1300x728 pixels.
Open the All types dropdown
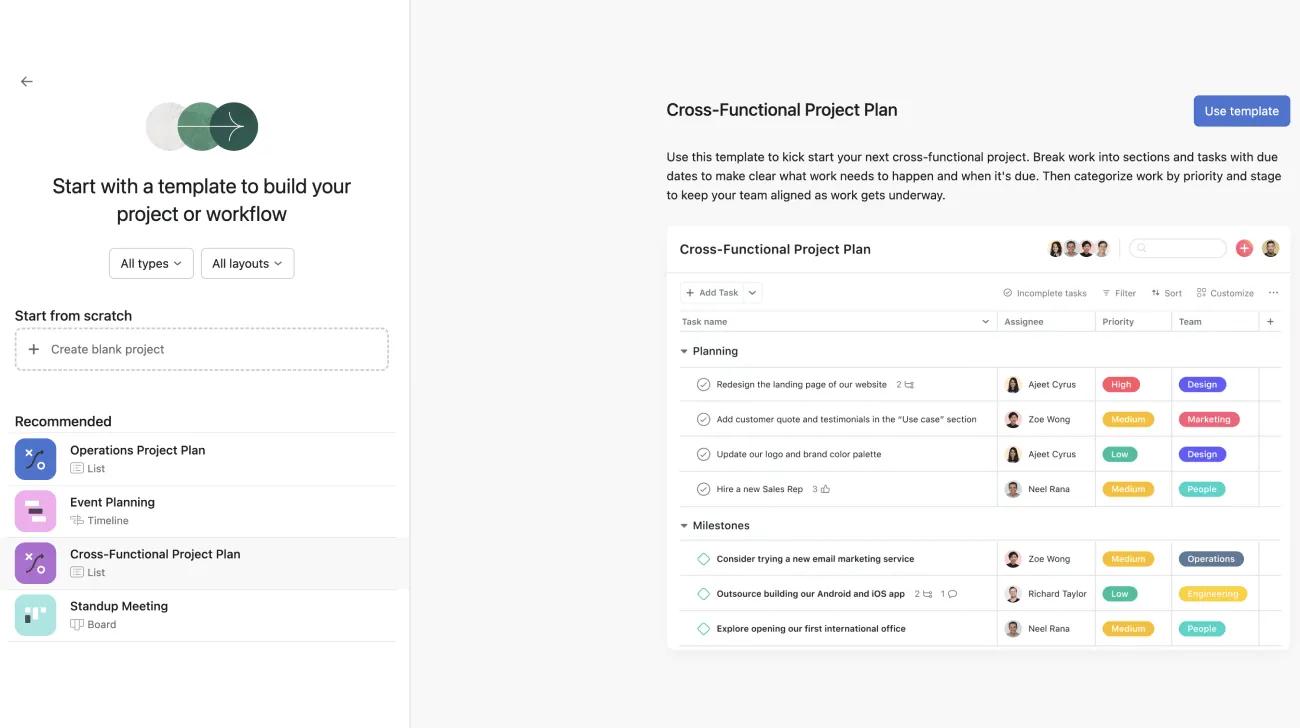(x=151, y=263)
